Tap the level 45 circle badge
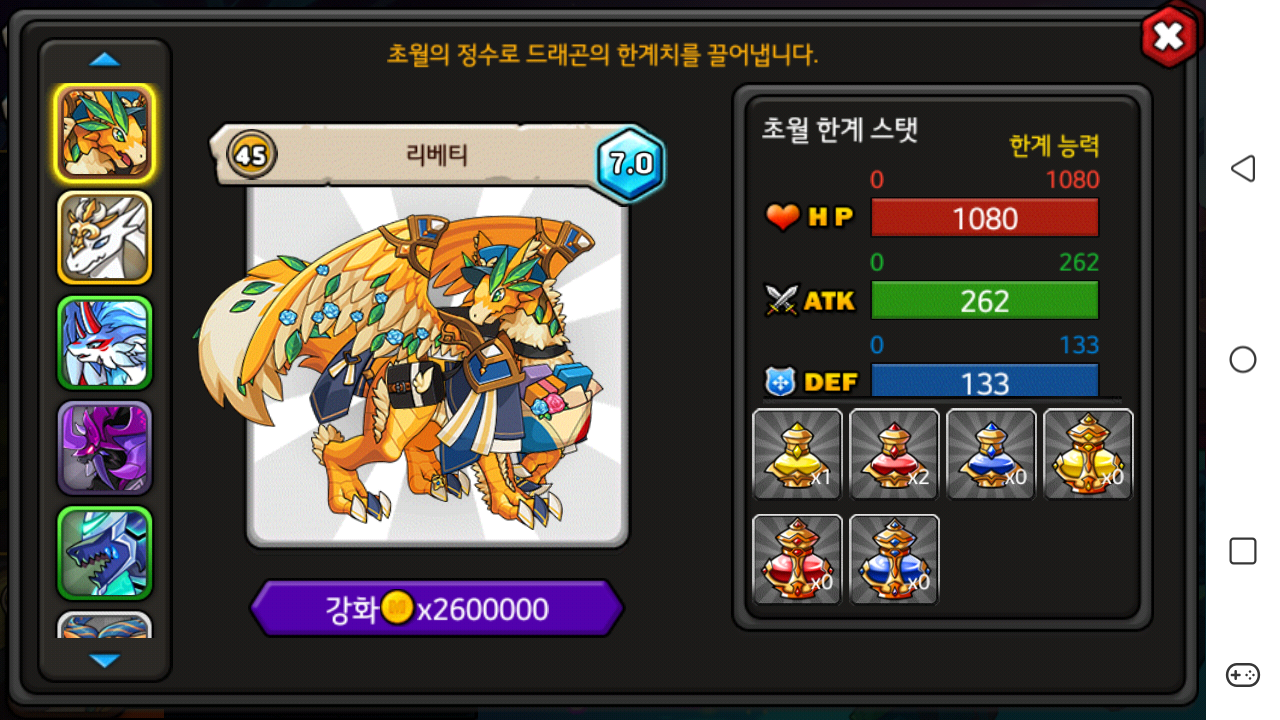 pos(252,156)
